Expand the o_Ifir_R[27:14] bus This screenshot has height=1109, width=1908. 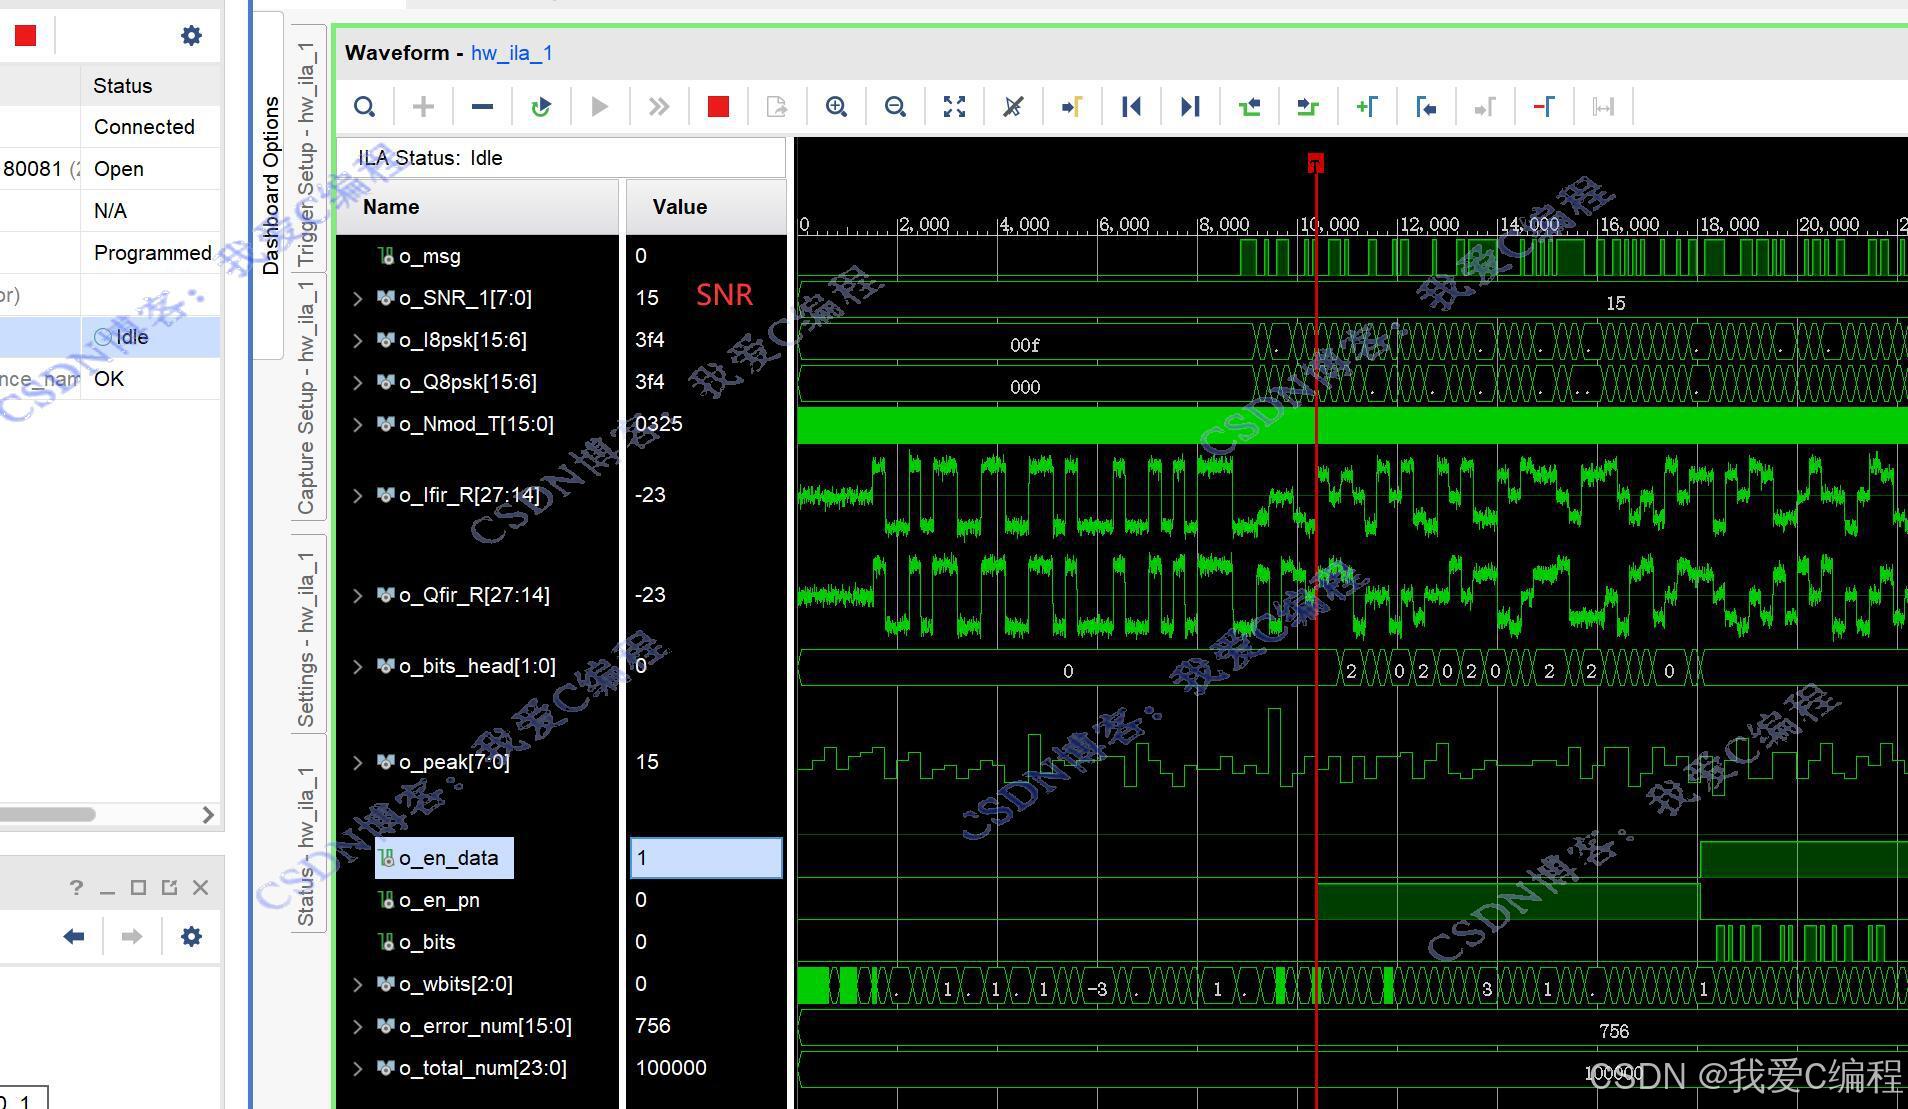coord(357,495)
